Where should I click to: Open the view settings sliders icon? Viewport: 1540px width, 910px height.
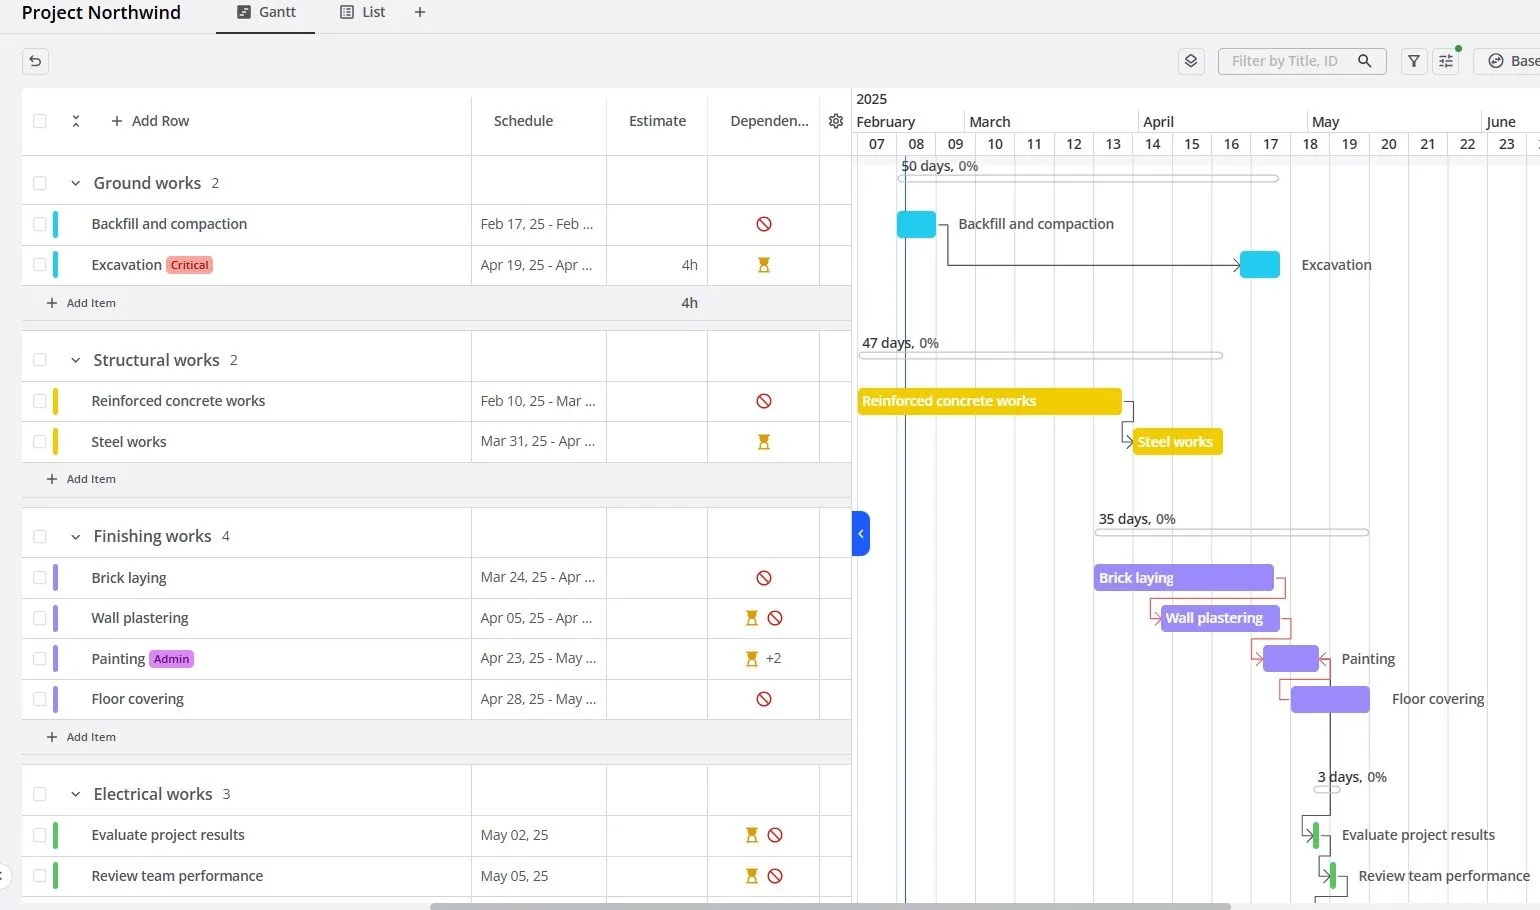point(1445,61)
